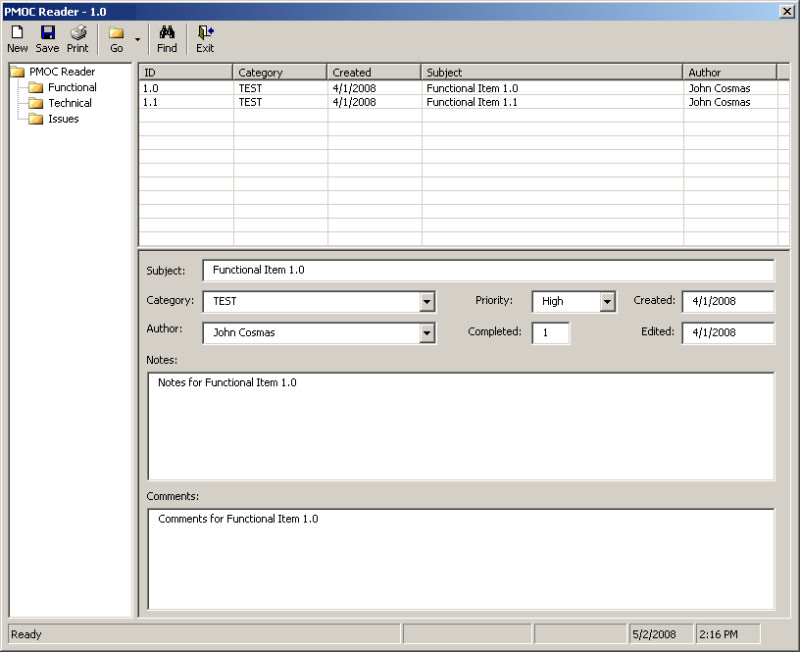Select the Technical folder in tree
800x652 pixels.
[x=70, y=103]
